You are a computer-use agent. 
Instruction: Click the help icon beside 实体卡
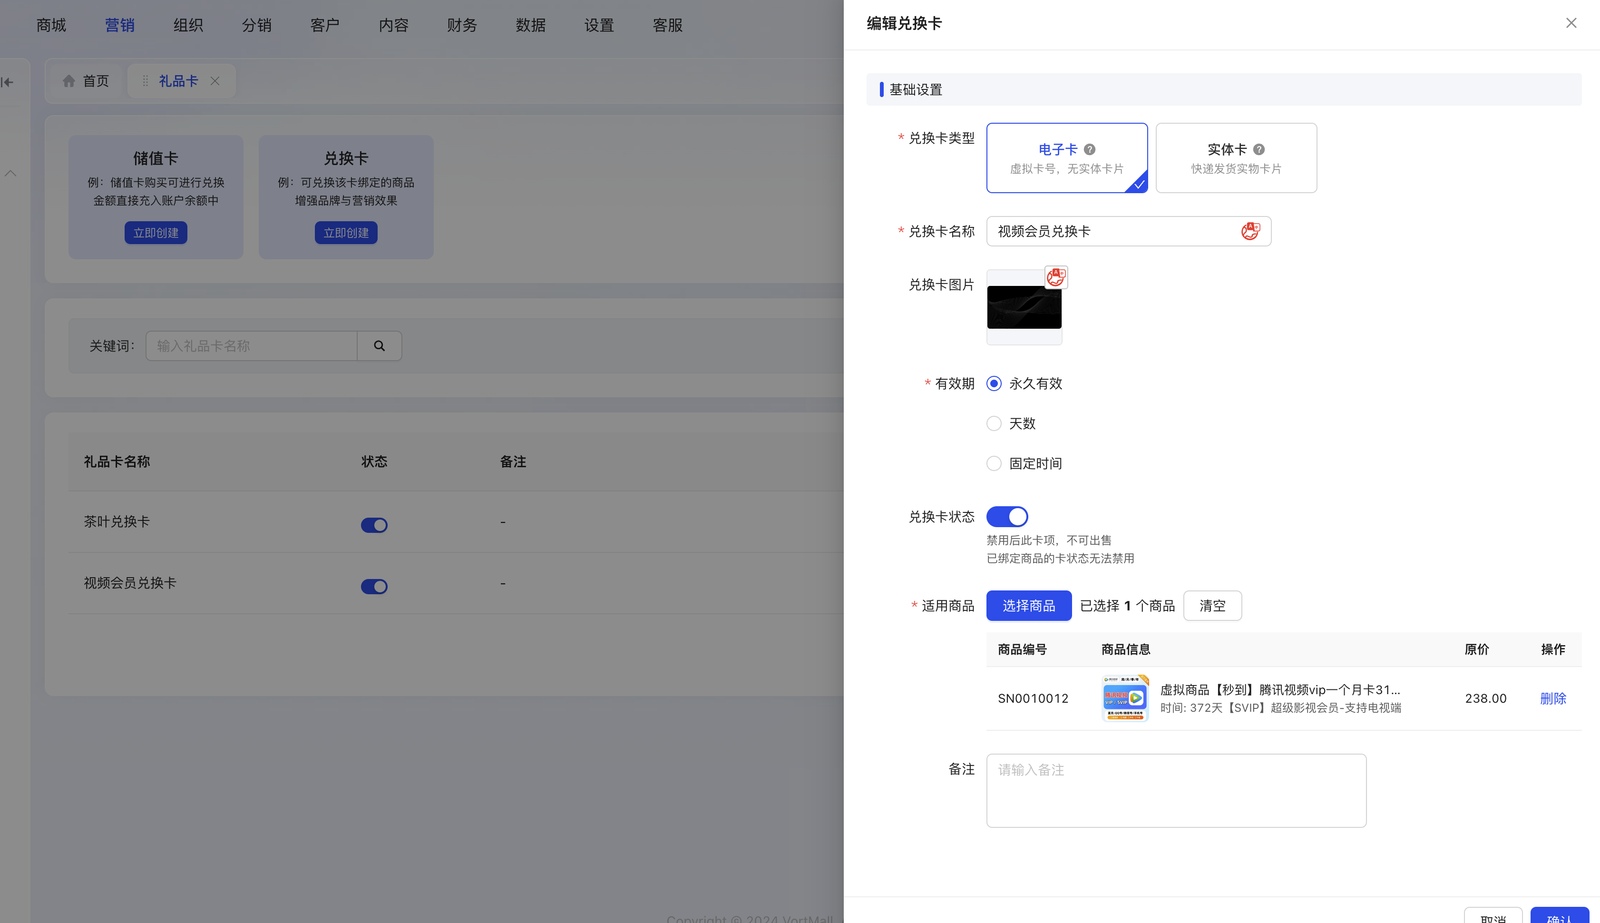1259,150
